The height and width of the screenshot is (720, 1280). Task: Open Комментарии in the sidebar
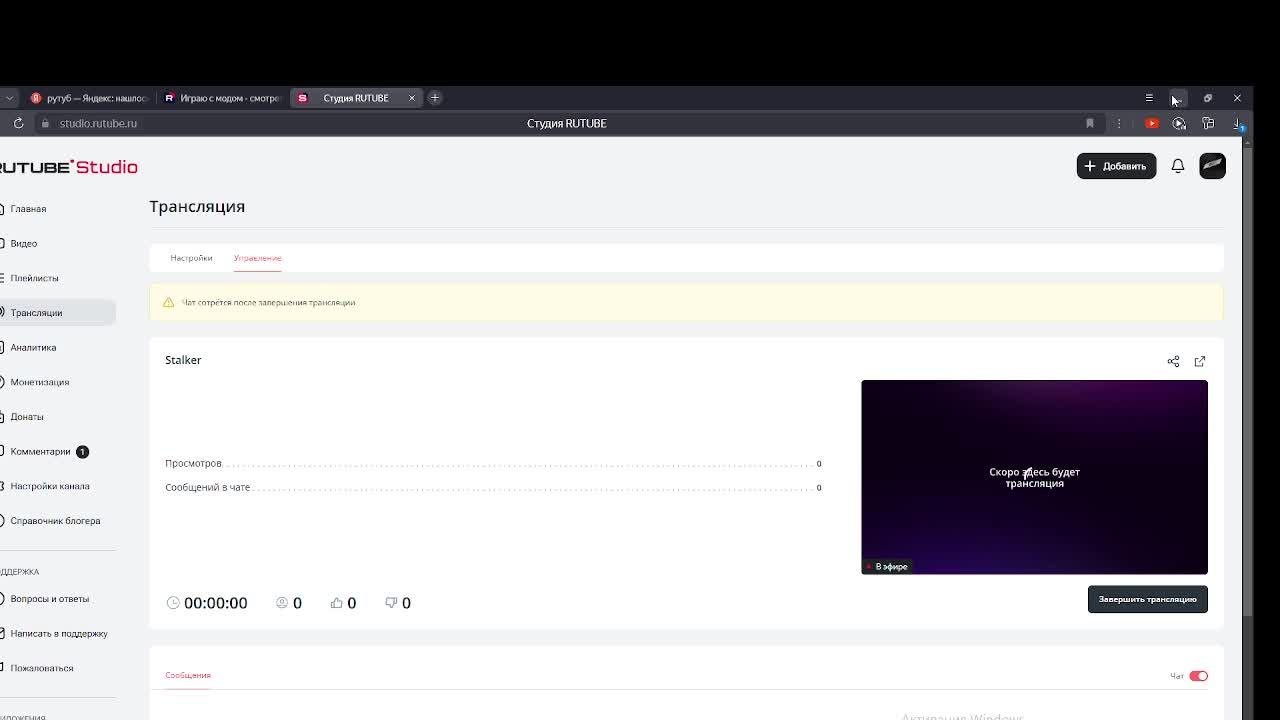point(40,452)
